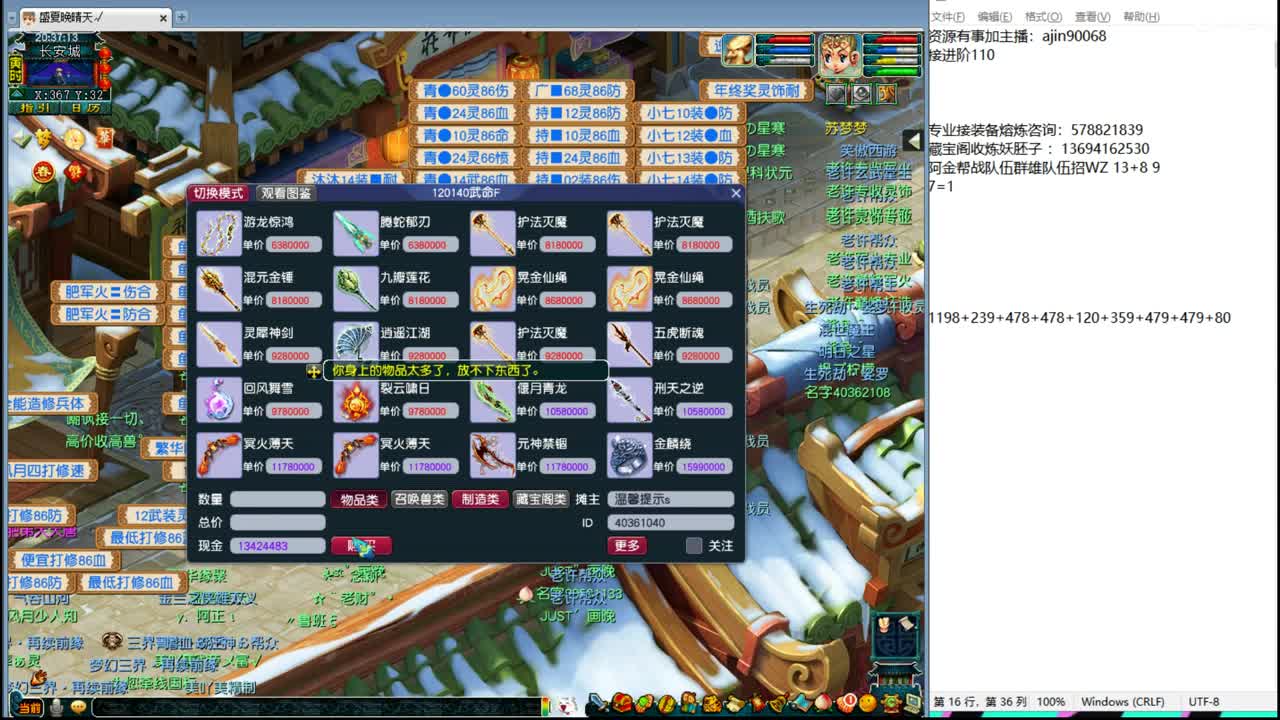1280x720 pixels.
Task: Click the player's red health bar
Action: pos(894,39)
